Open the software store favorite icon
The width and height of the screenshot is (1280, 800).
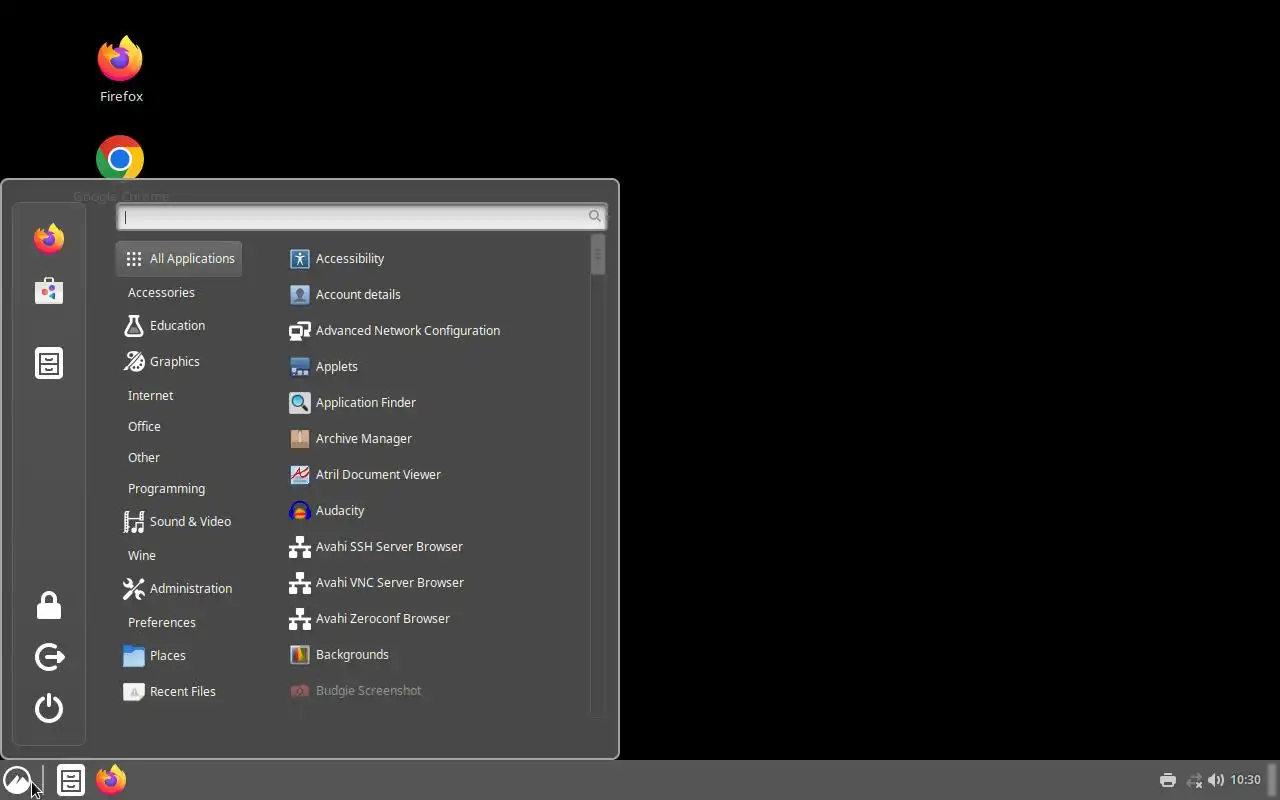tap(49, 291)
